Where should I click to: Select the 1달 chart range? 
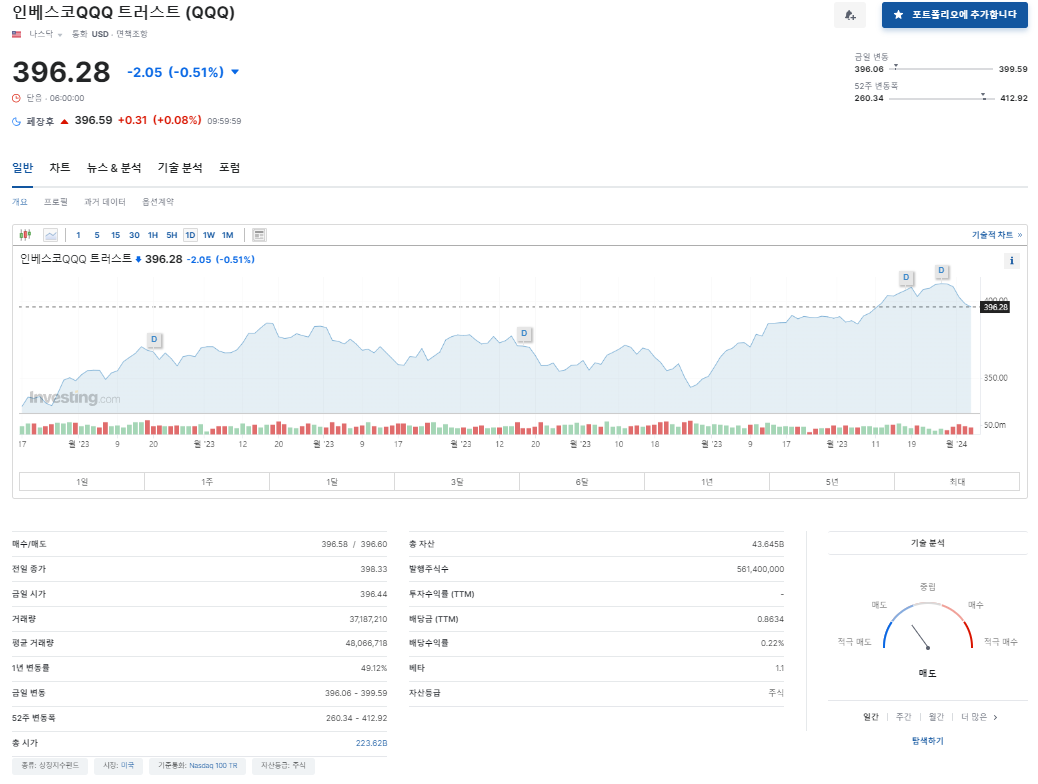coord(332,481)
